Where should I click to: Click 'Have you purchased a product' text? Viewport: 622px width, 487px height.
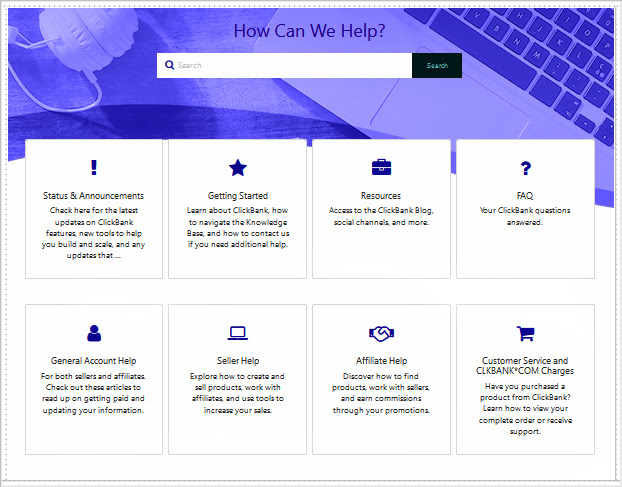point(525,408)
